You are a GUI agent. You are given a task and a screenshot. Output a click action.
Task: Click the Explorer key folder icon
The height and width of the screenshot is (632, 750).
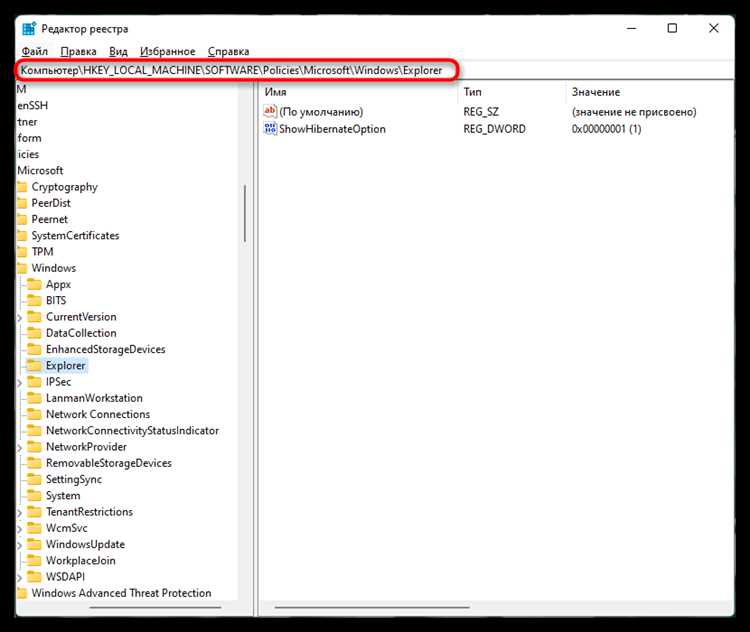coord(34,366)
